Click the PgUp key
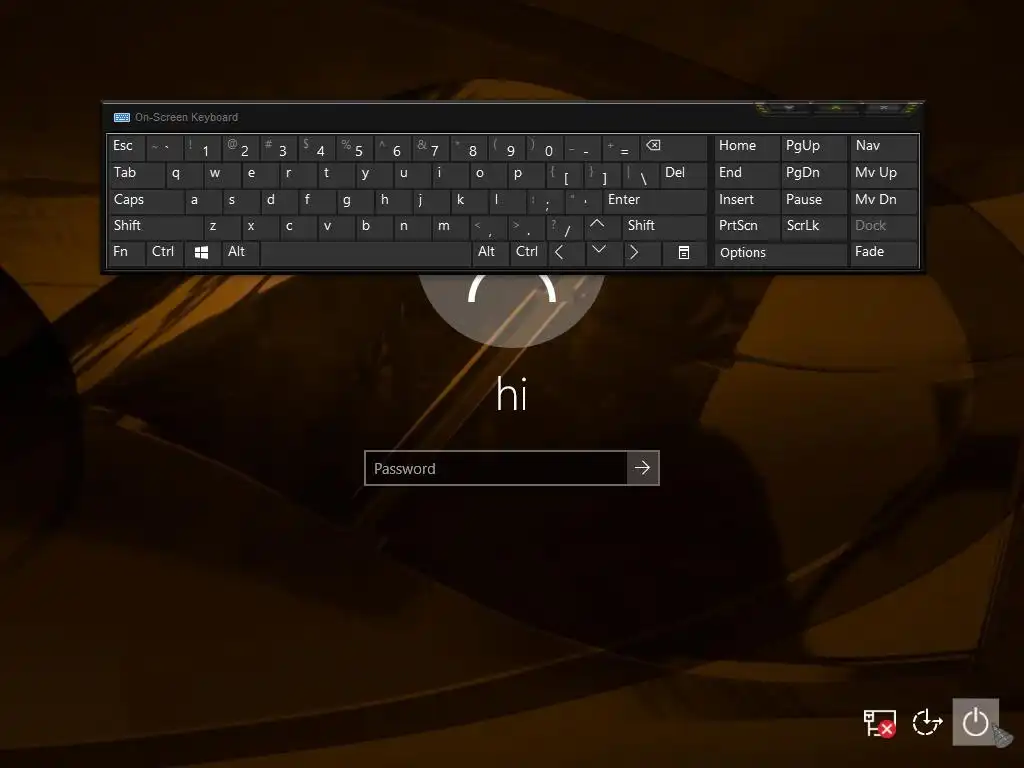The height and width of the screenshot is (768, 1024). (813, 148)
